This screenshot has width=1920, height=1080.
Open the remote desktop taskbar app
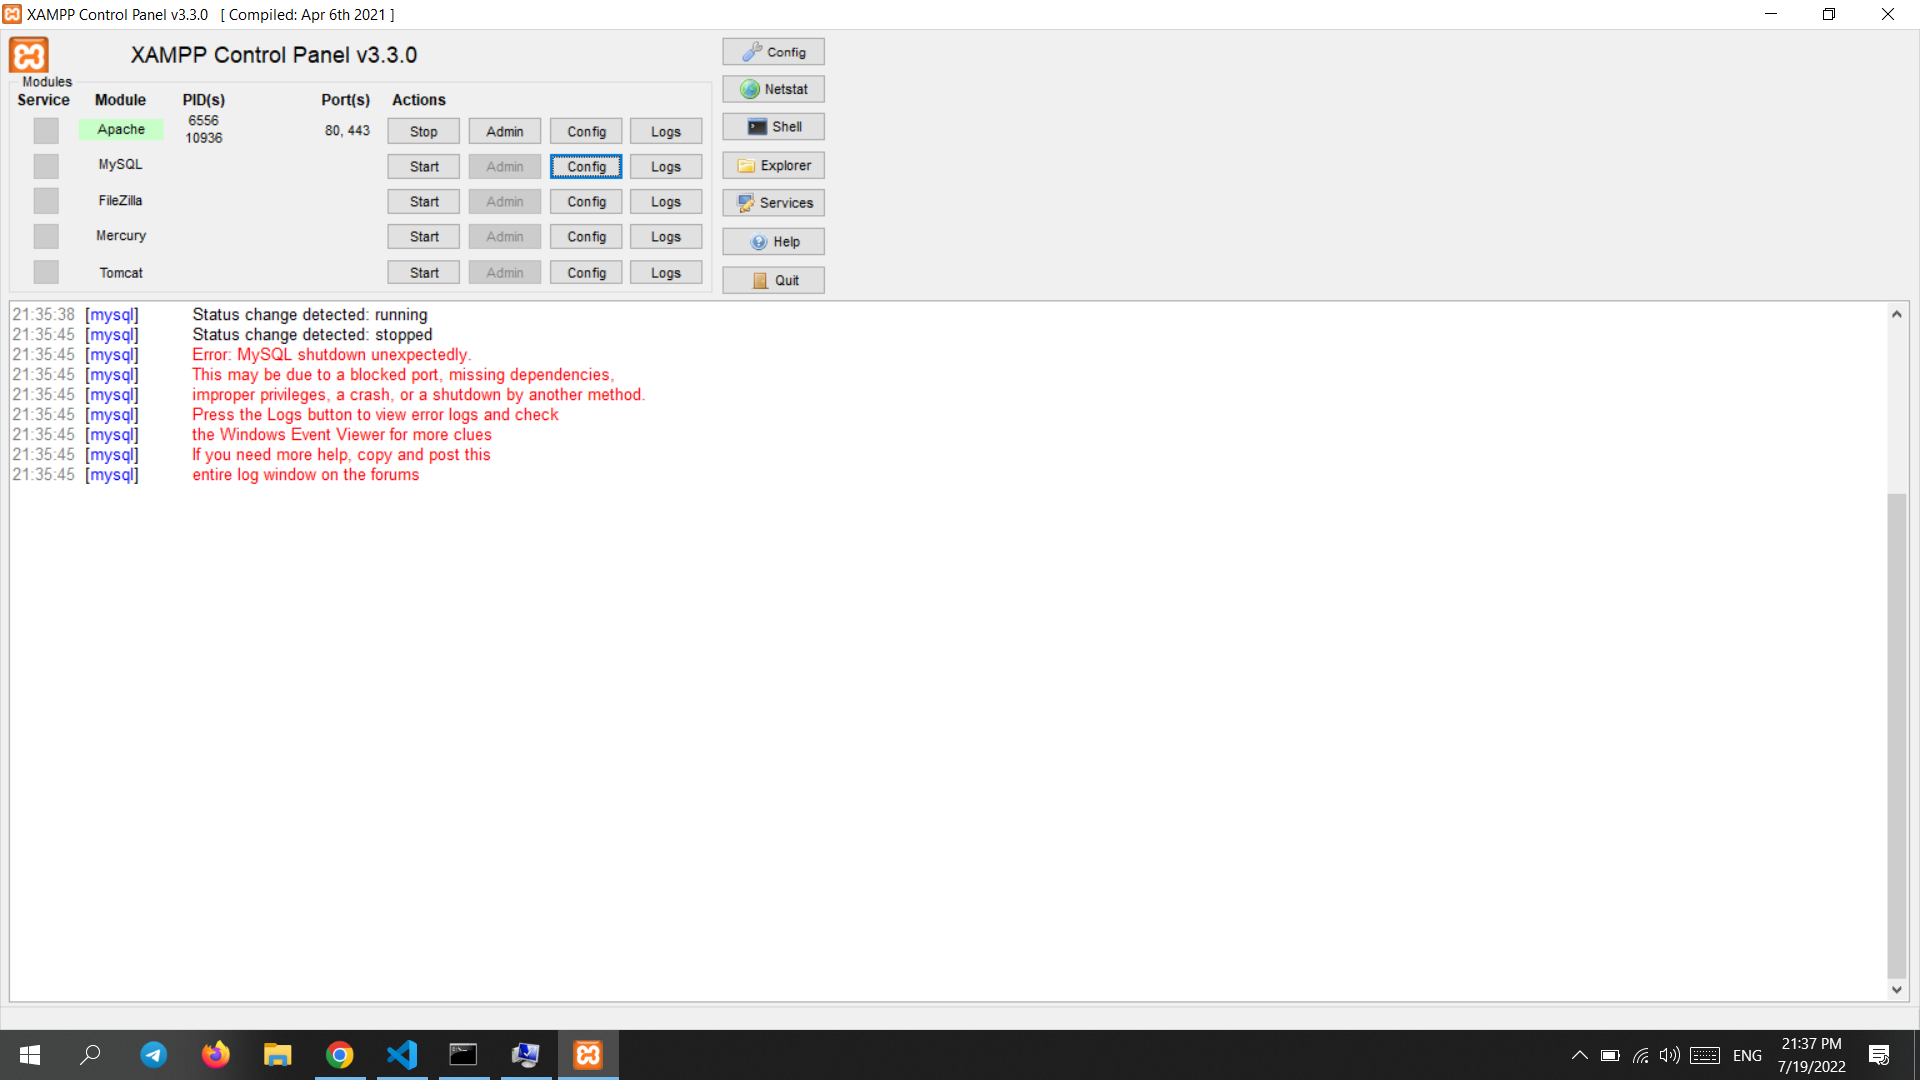pyautogui.click(x=525, y=1055)
